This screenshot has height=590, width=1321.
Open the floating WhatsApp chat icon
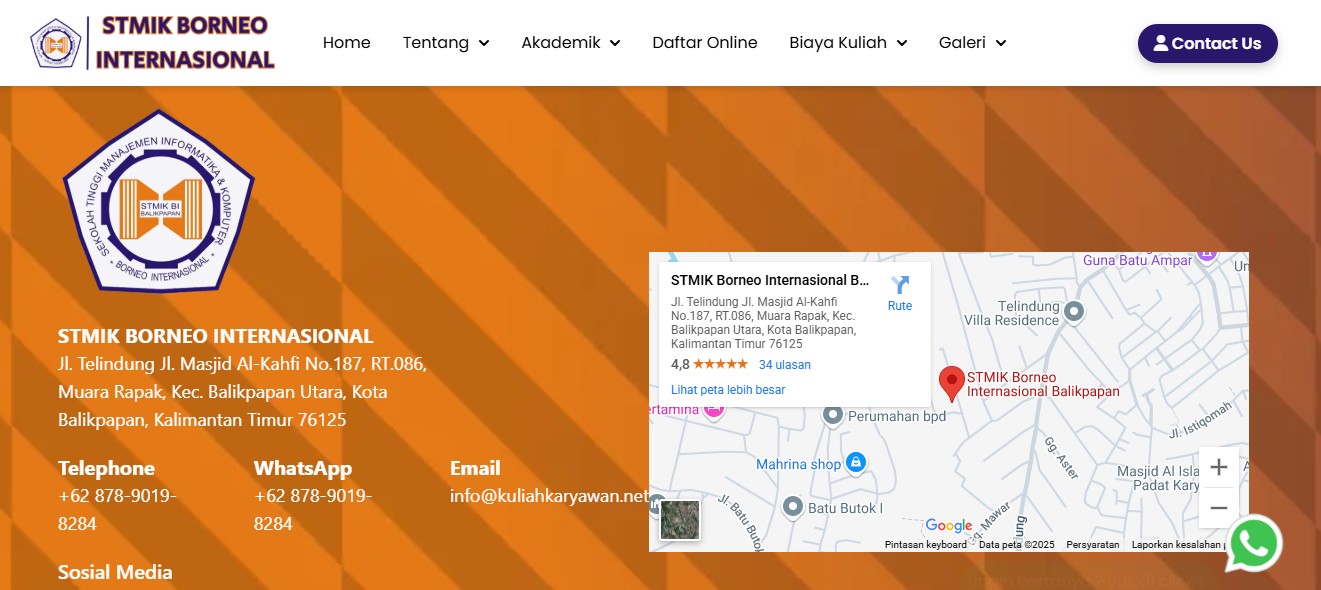pos(1254,544)
